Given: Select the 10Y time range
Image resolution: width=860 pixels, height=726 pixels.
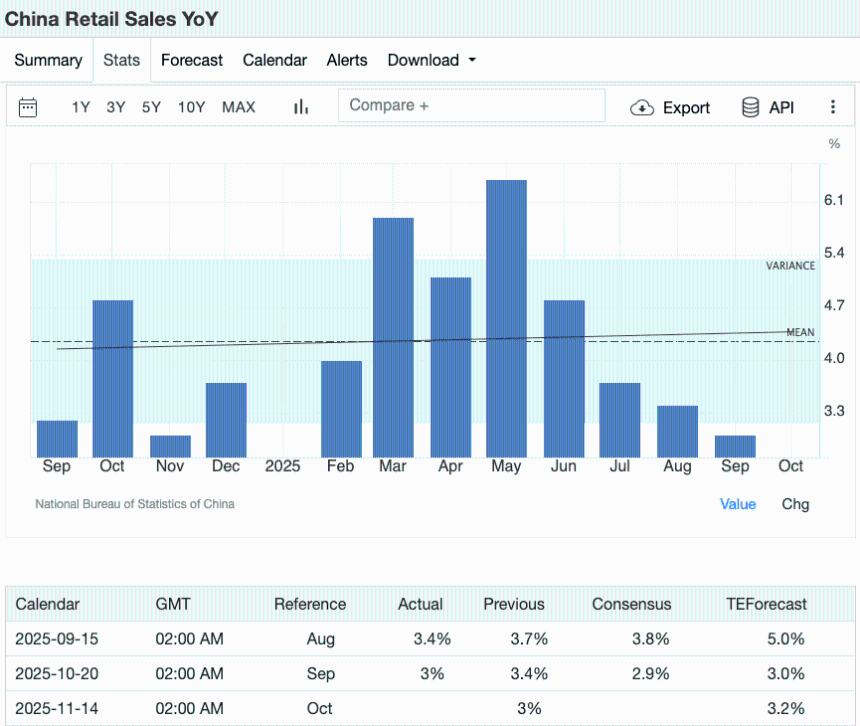Looking at the screenshot, I should 192,107.
